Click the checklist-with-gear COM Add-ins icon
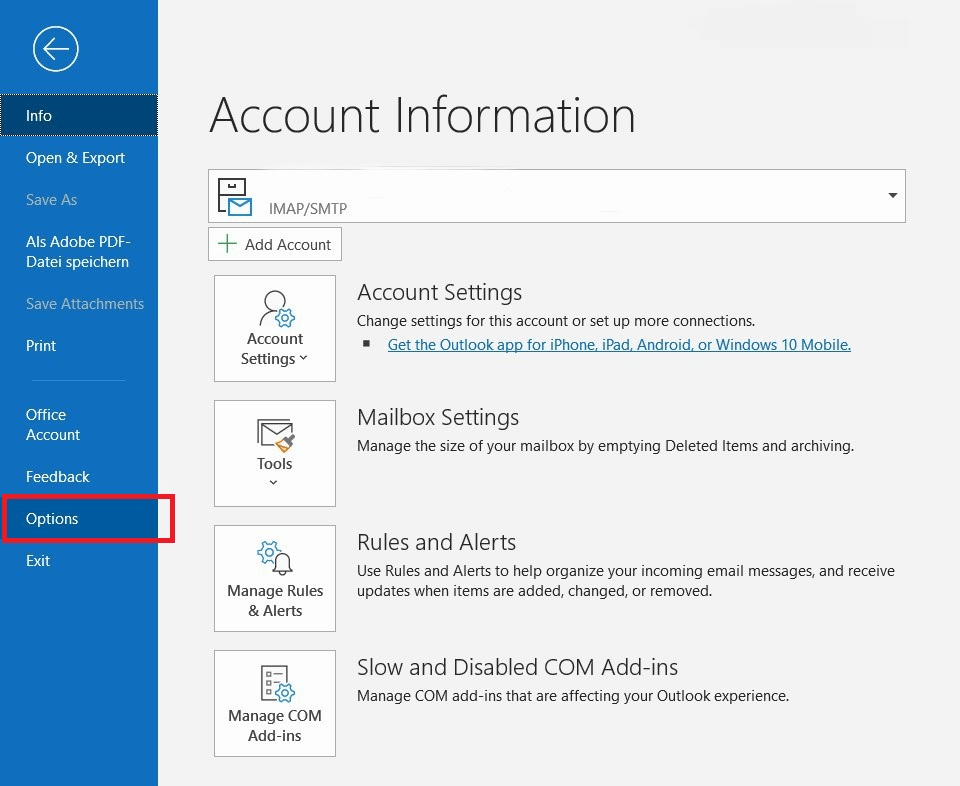Viewport: 960px width, 786px height. tap(277, 683)
